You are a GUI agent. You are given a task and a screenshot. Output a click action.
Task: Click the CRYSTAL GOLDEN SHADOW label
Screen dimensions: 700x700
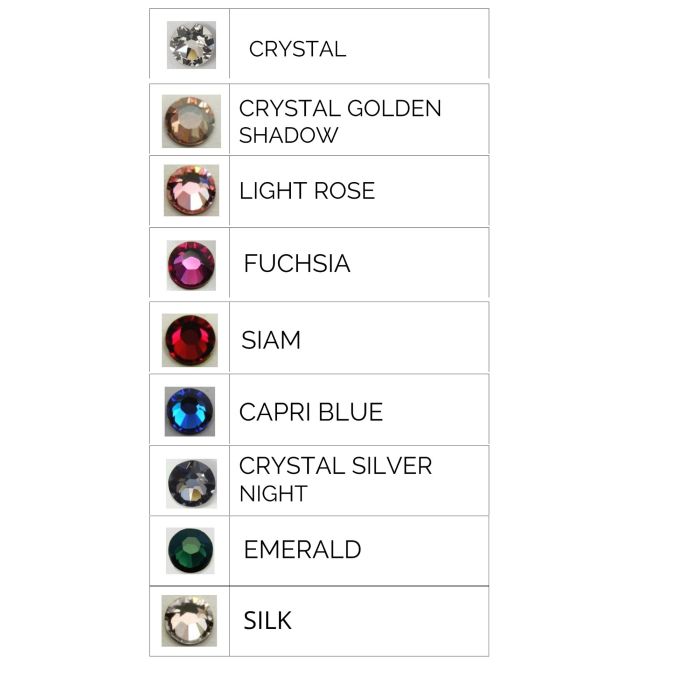[x=340, y=121]
